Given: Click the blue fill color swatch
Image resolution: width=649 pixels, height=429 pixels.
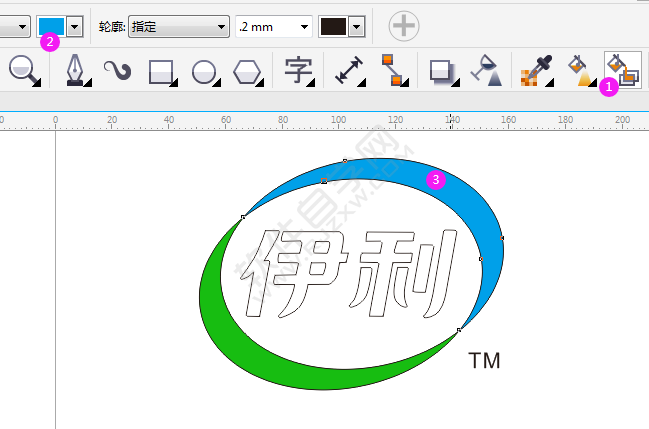Looking at the screenshot, I should coord(51,27).
